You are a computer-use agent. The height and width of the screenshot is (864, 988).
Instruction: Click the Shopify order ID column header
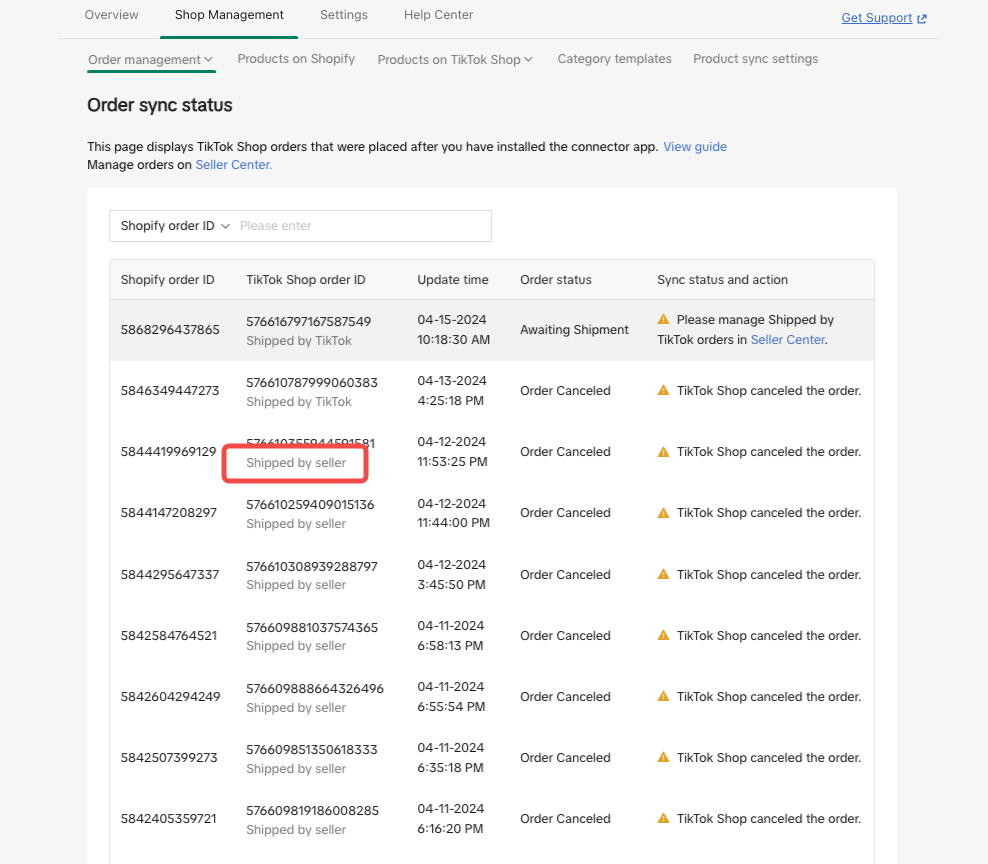(x=168, y=280)
